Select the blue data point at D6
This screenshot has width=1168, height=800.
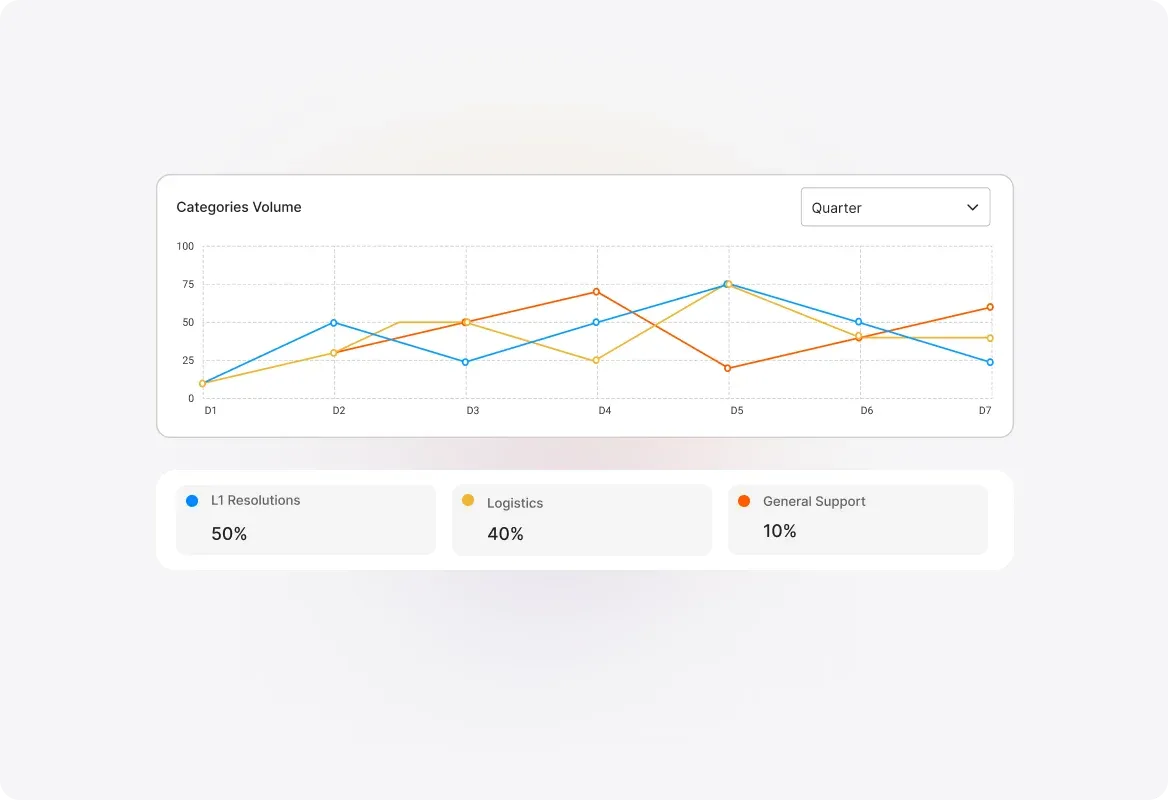point(859,322)
